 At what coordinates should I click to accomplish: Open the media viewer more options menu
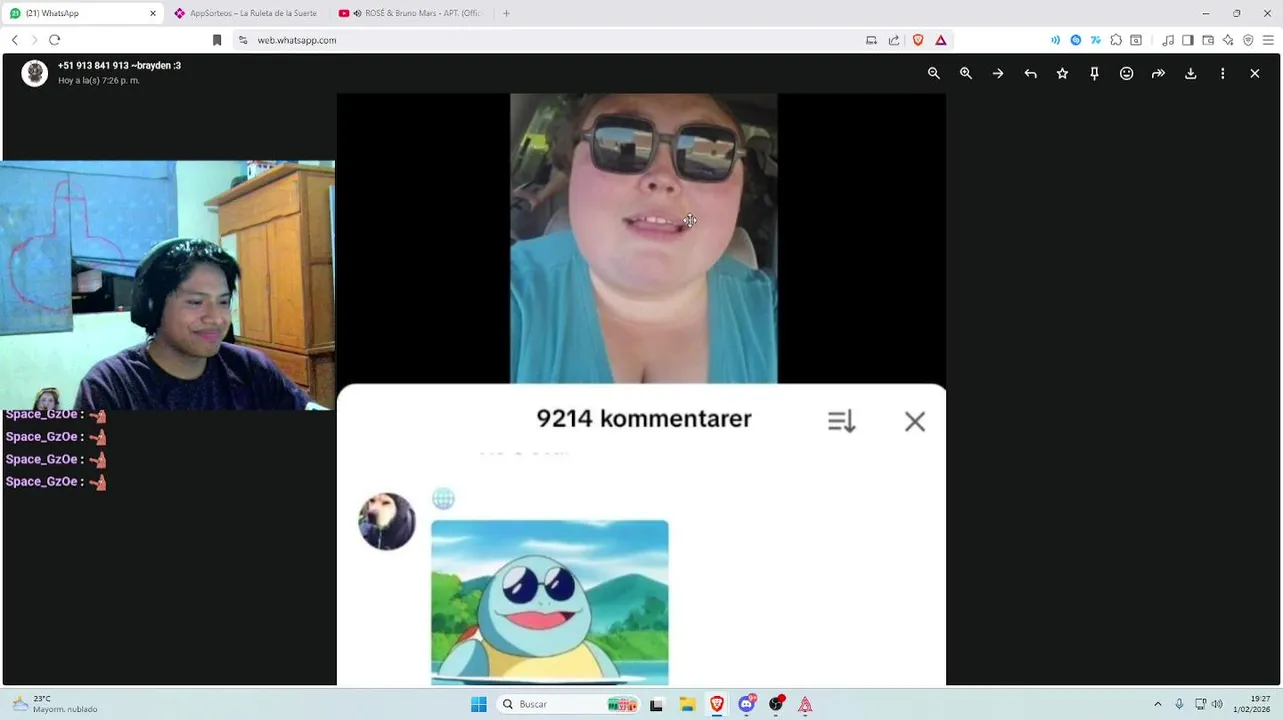pos(1222,73)
